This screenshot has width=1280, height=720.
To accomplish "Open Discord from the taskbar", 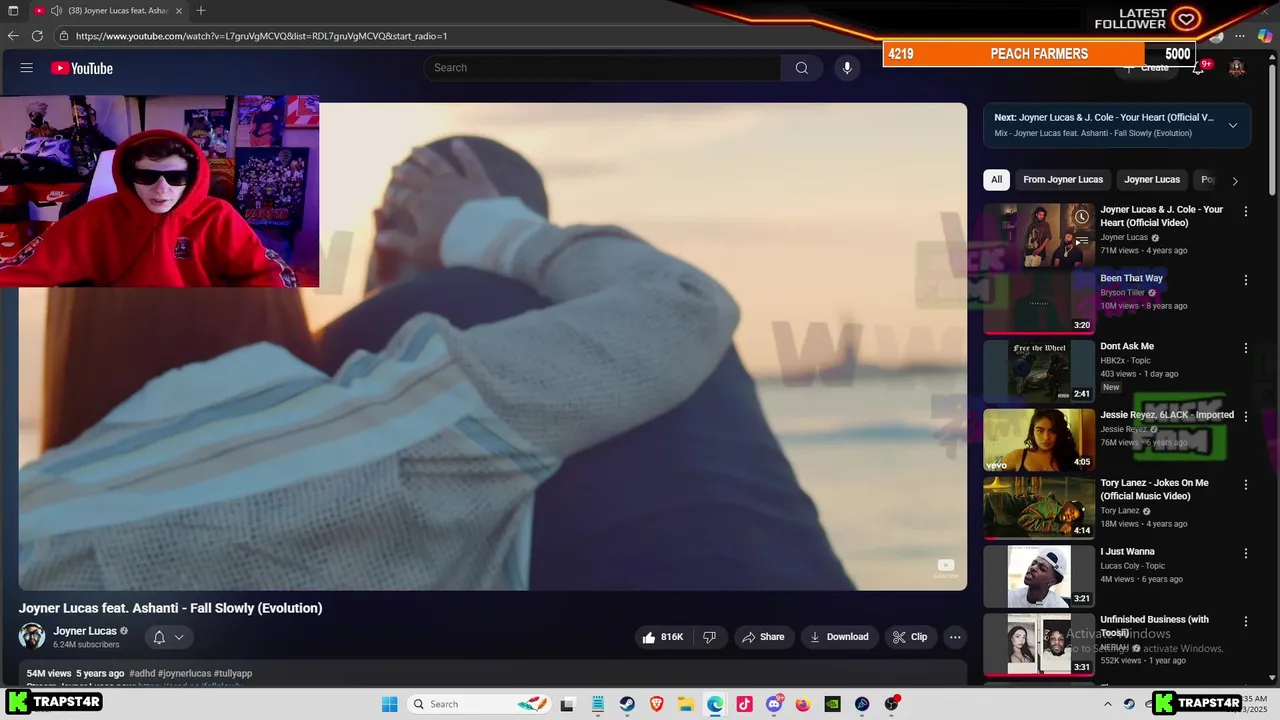I will pos(774,704).
